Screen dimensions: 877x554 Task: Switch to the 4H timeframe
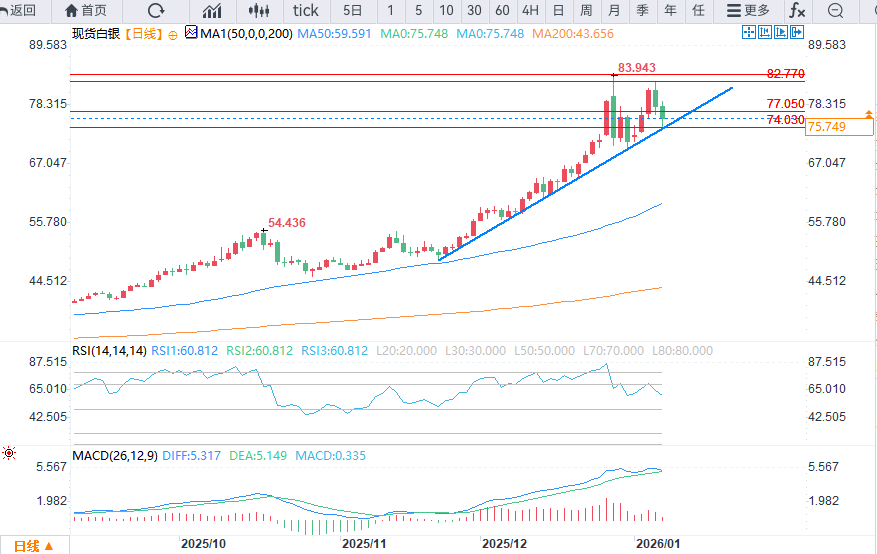tap(530, 11)
